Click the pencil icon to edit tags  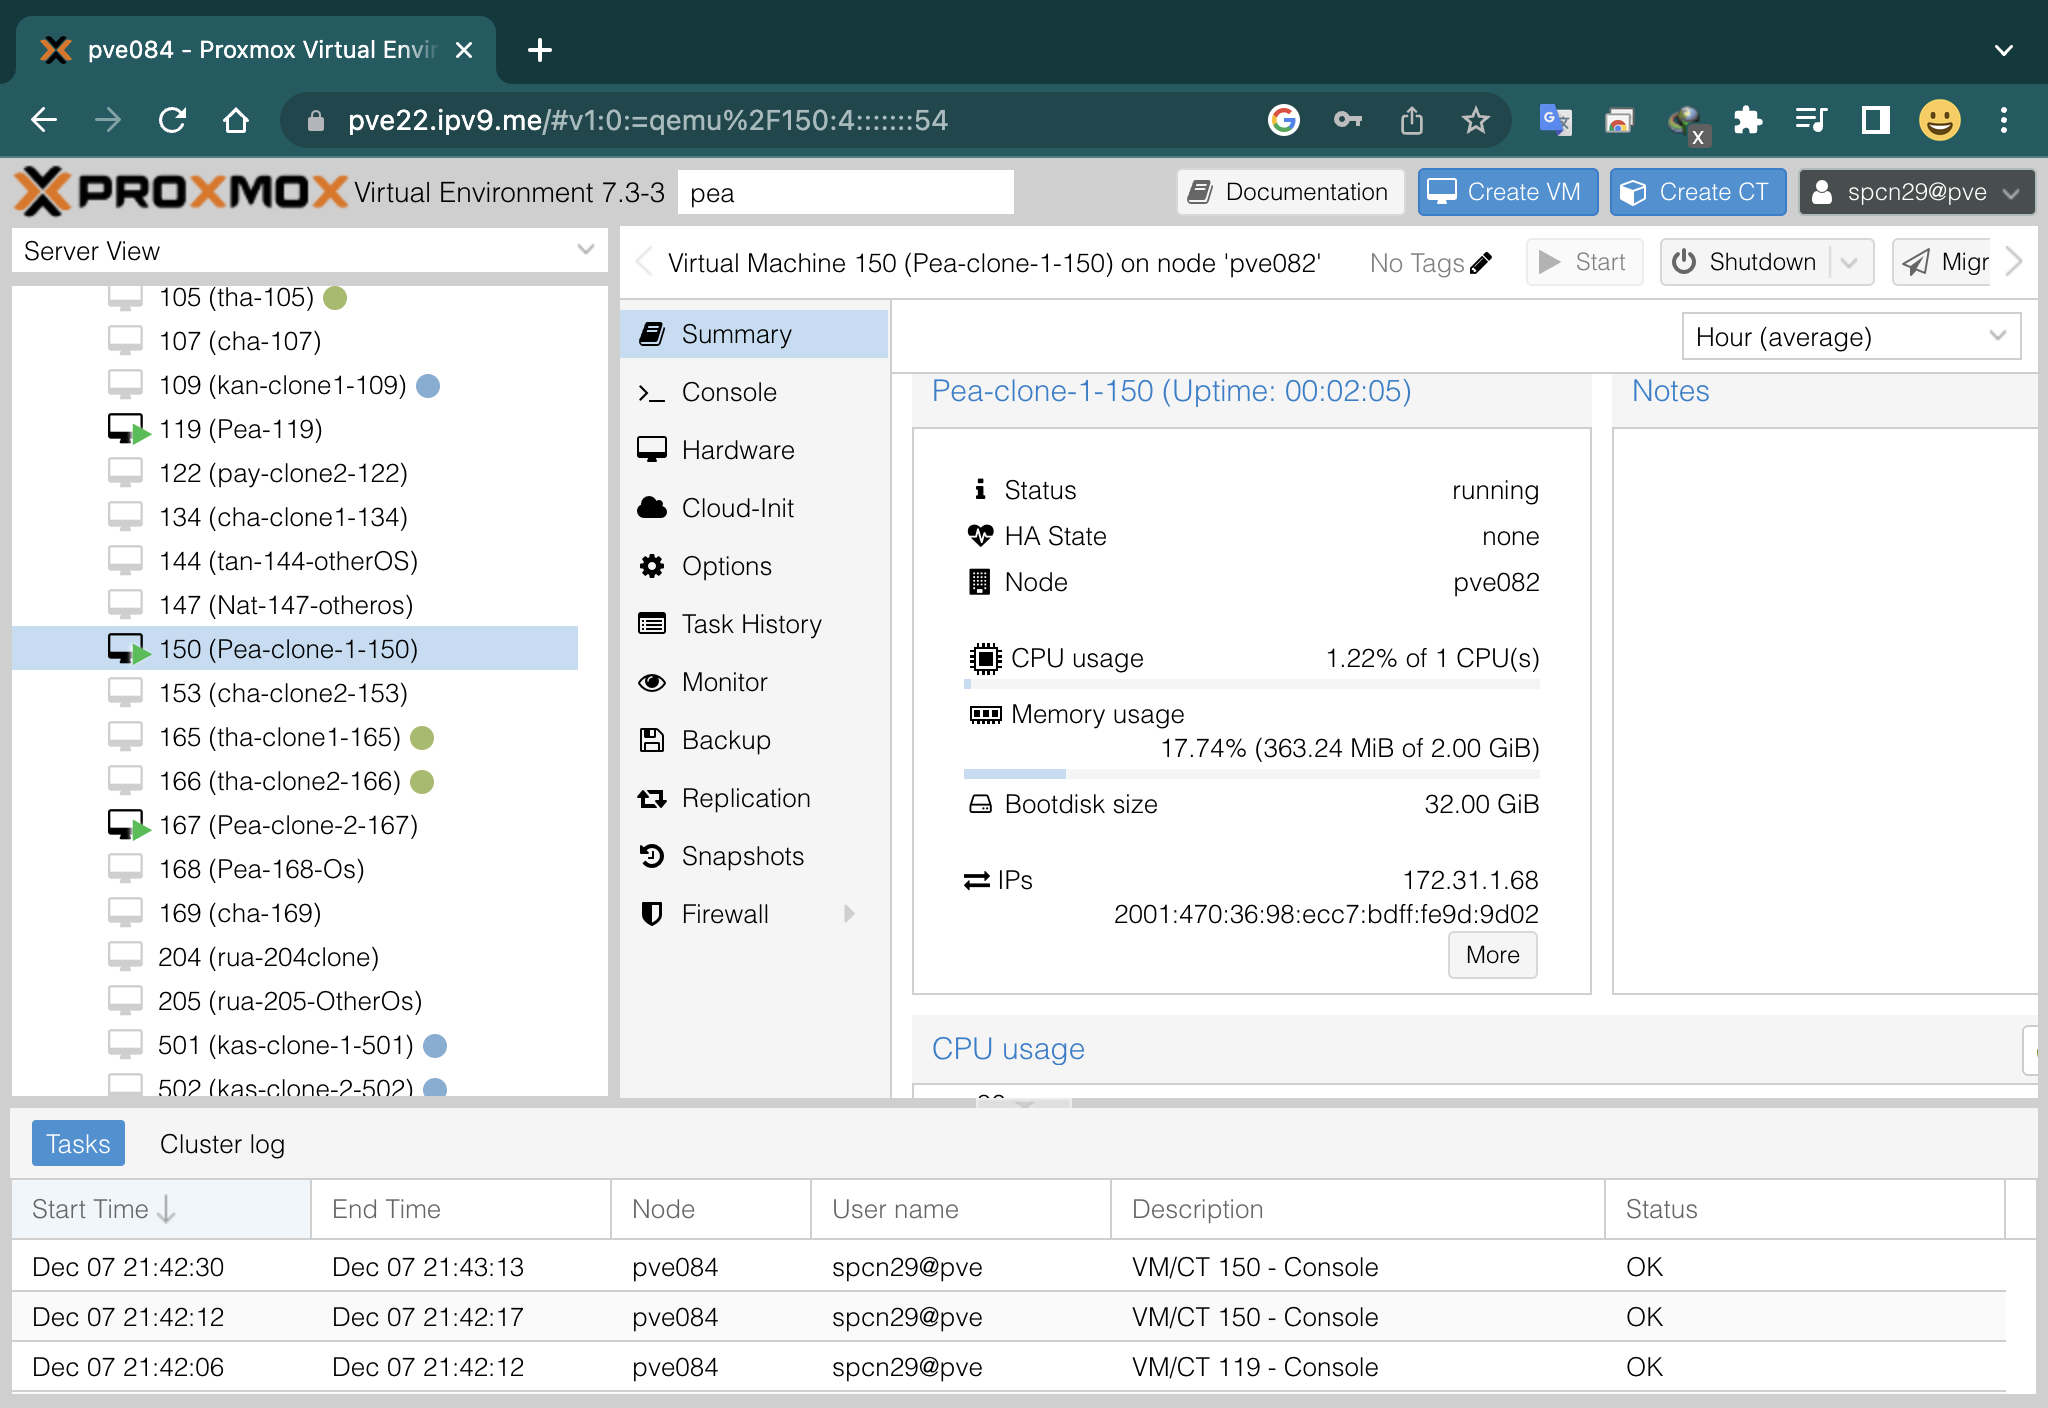(1481, 263)
